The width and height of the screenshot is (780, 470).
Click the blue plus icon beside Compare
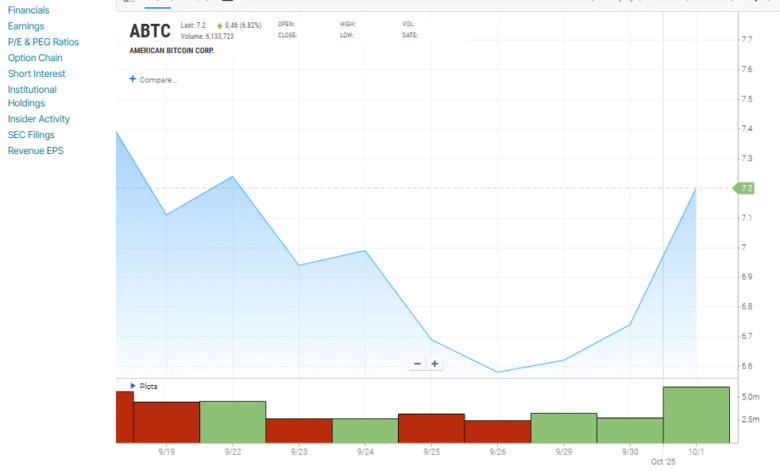pos(132,79)
